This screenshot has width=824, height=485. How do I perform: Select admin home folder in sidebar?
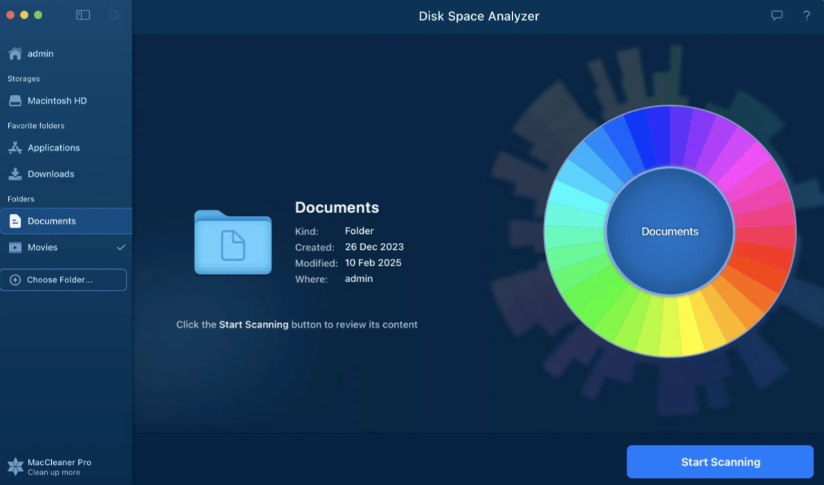(x=66, y=54)
